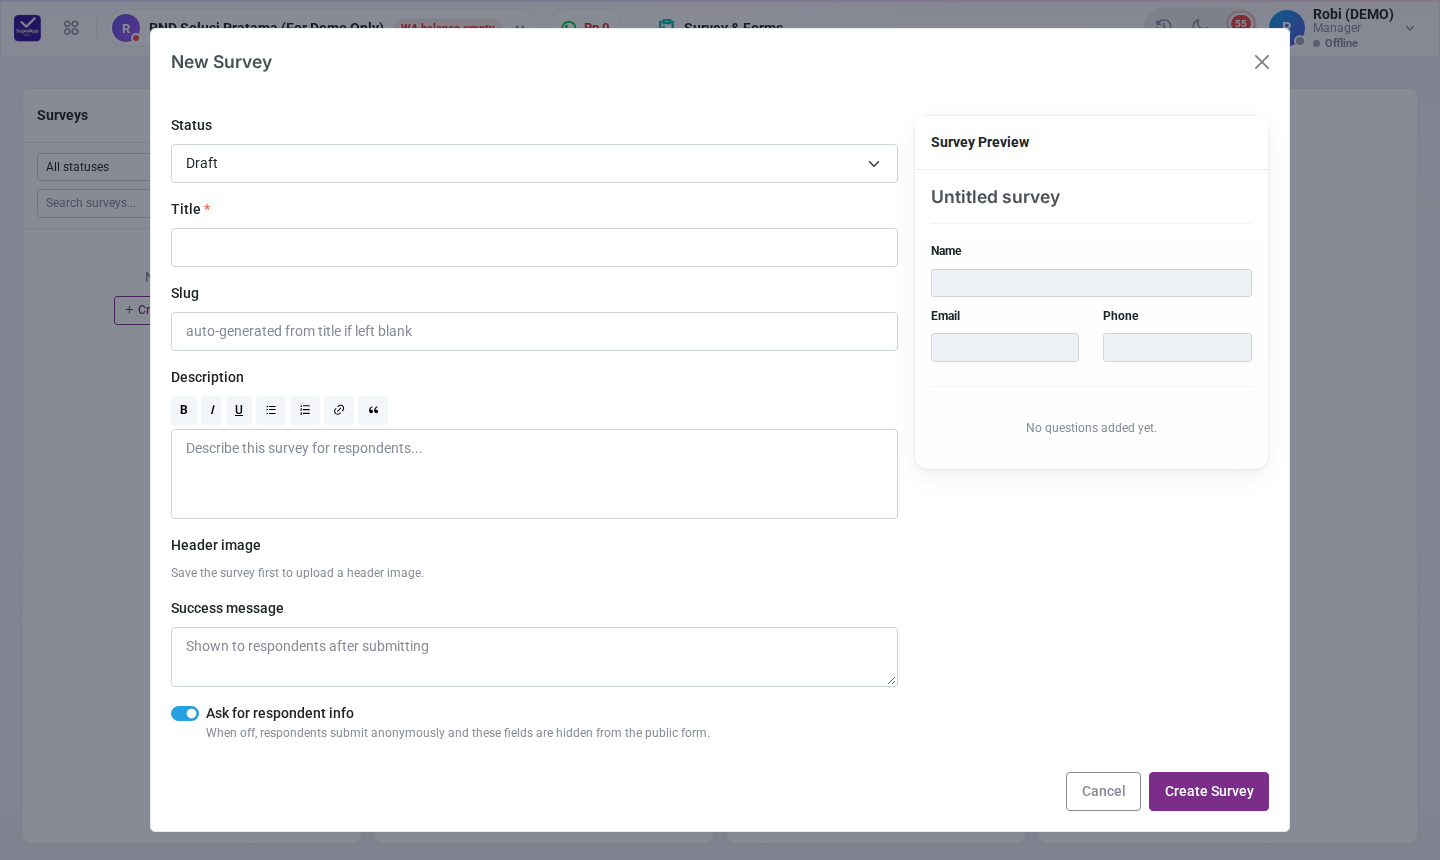Screen dimensions: 1440x860
Task: Click the Name field in Survey Preview
Action: coord(1091,283)
